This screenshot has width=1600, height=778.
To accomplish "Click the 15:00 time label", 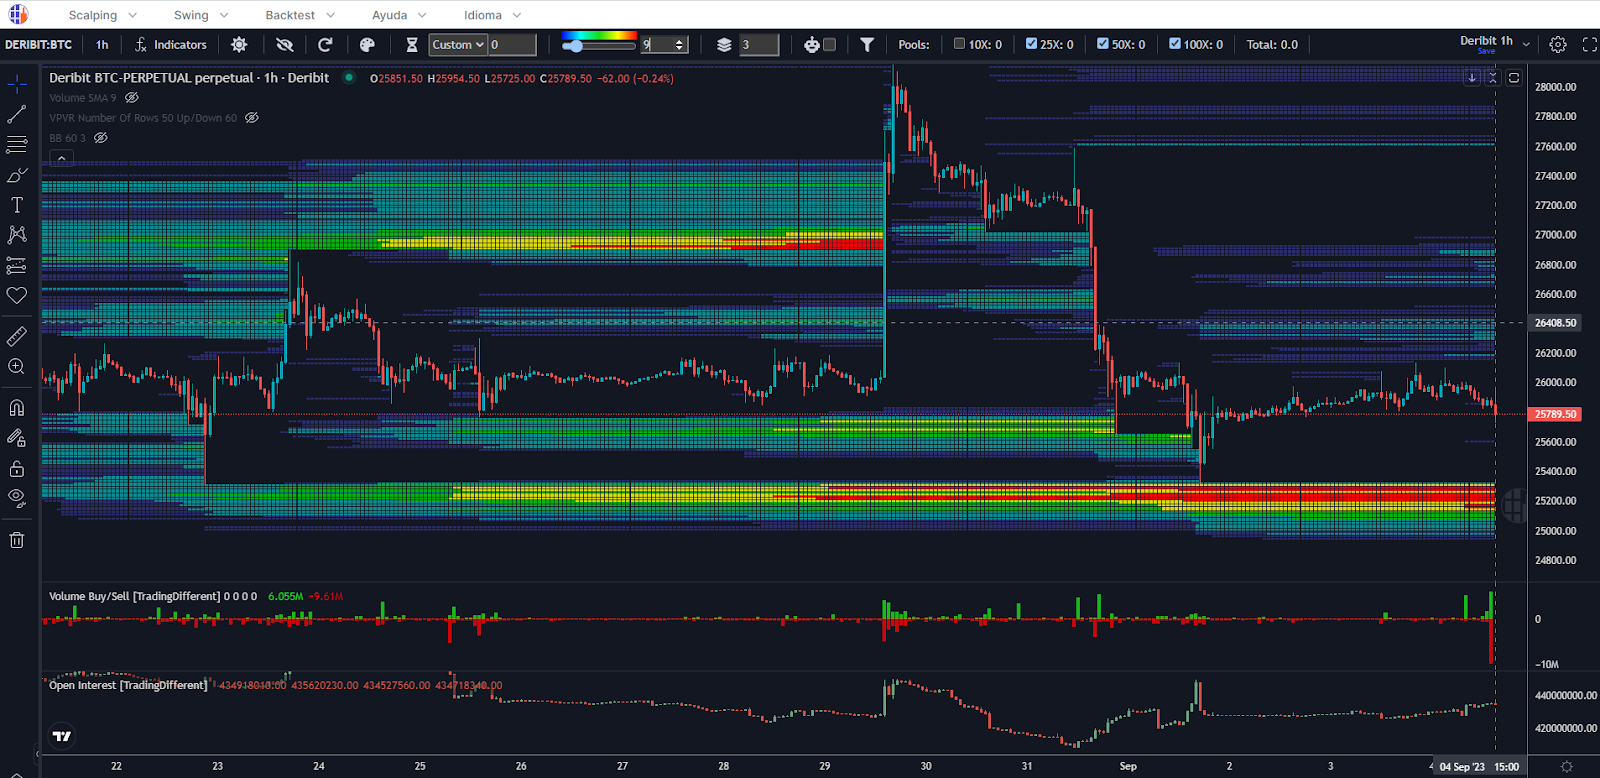I will pos(1506,767).
